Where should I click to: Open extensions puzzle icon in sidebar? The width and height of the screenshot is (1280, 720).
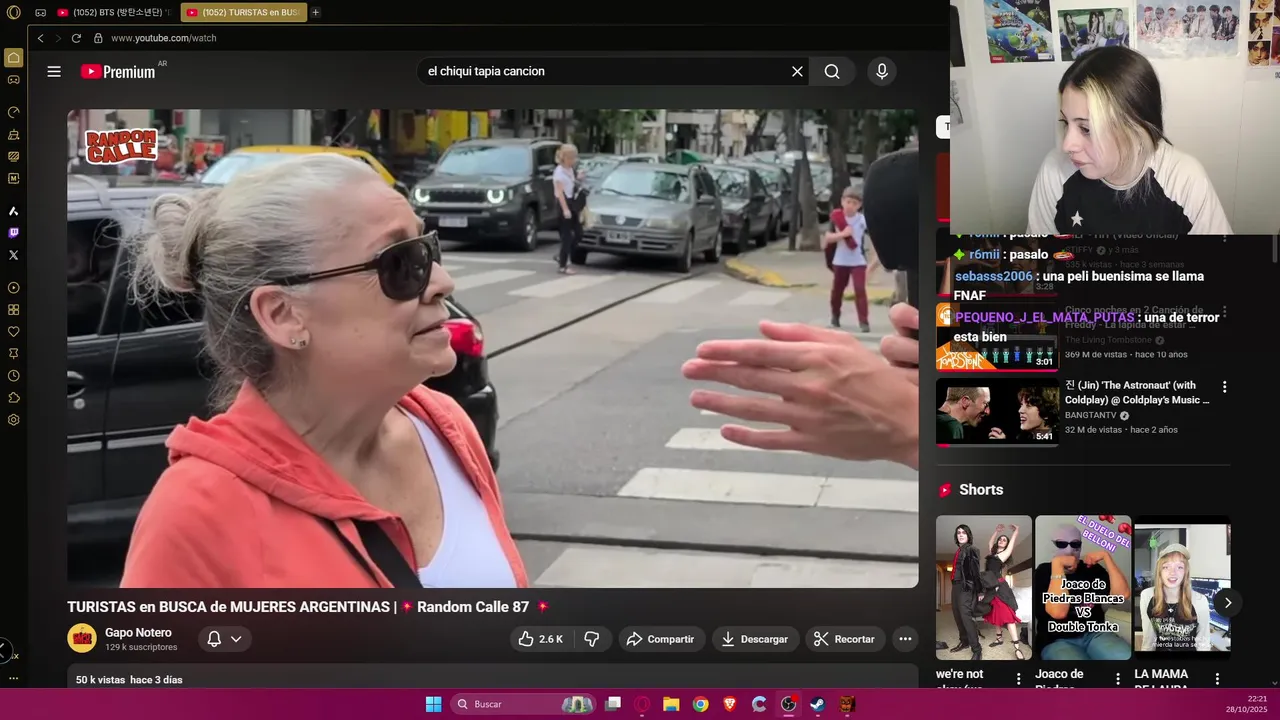coord(13,398)
